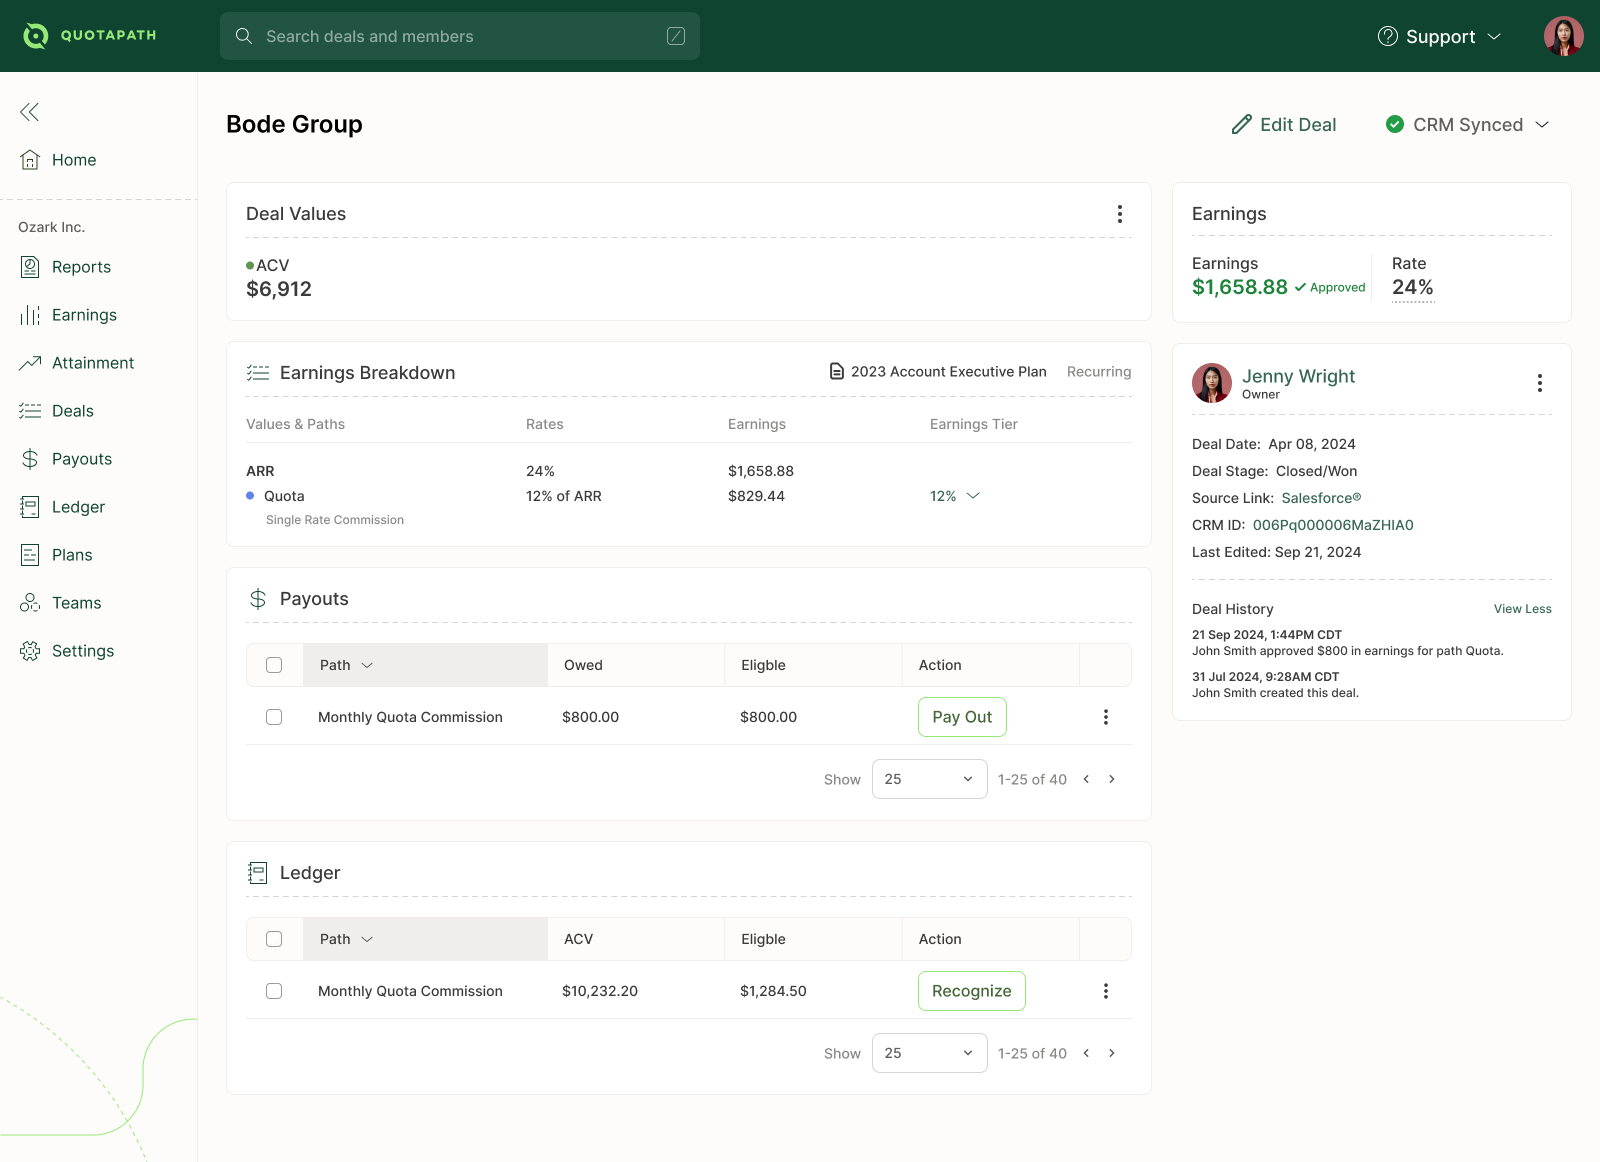Screen dimensions: 1600x1162
Task: Click the Teams icon in the sidebar
Action: click(x=30, y=602)
